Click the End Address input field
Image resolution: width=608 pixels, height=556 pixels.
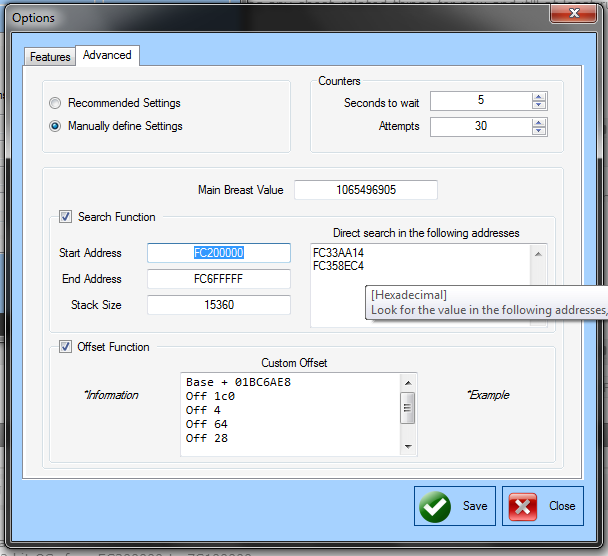point(218,279)
